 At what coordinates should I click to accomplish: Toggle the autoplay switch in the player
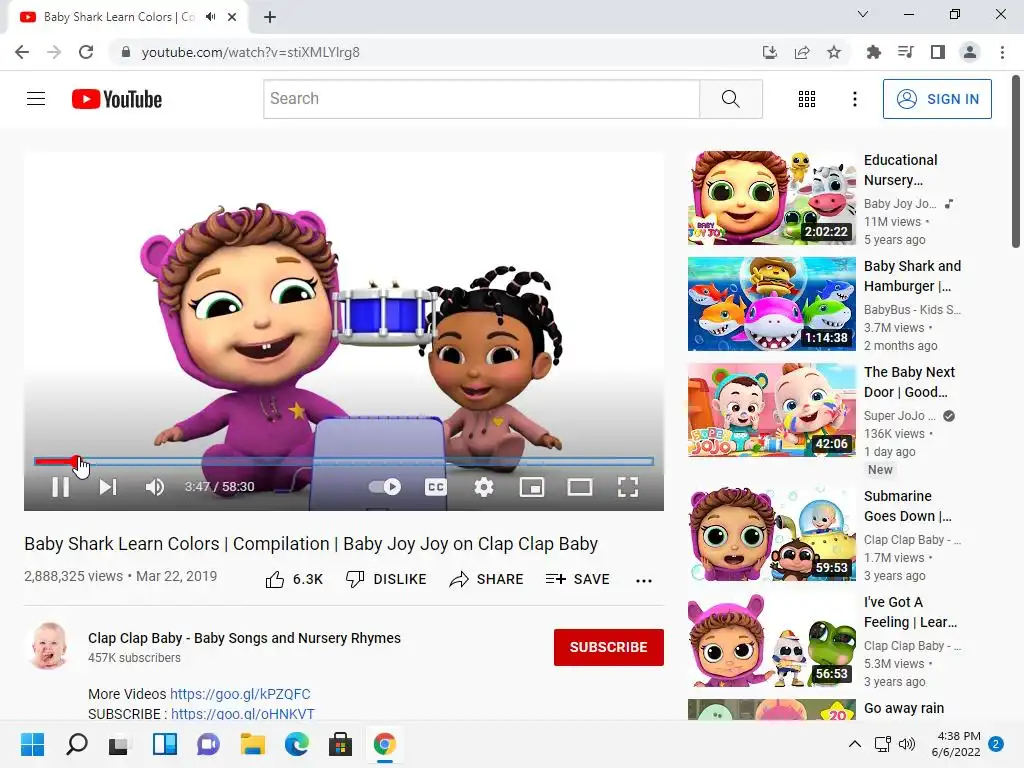[385, 487]
